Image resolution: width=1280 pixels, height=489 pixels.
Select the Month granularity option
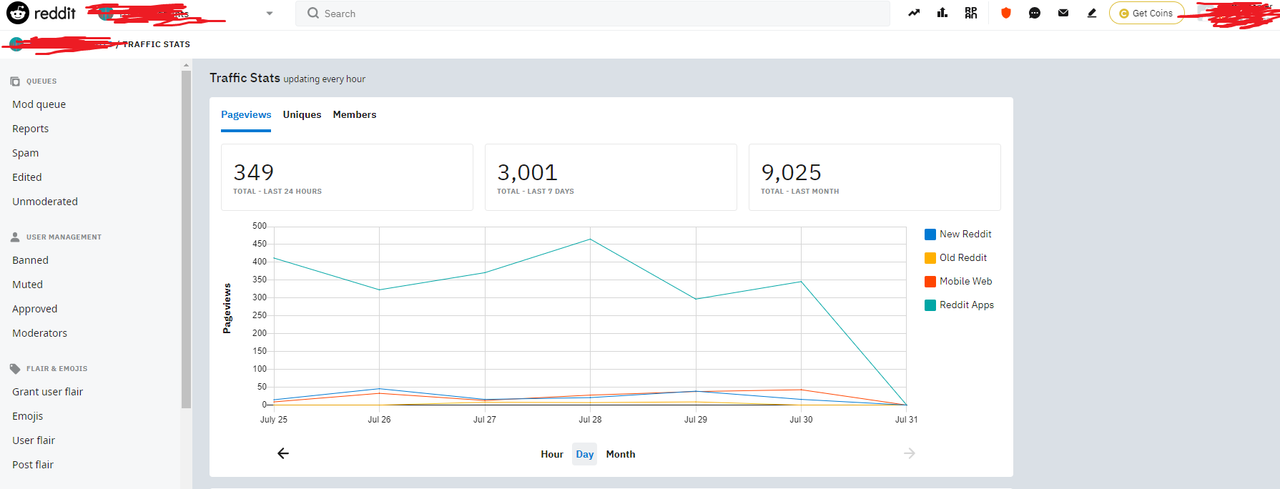pyautogui.click(x=620, y=454)
